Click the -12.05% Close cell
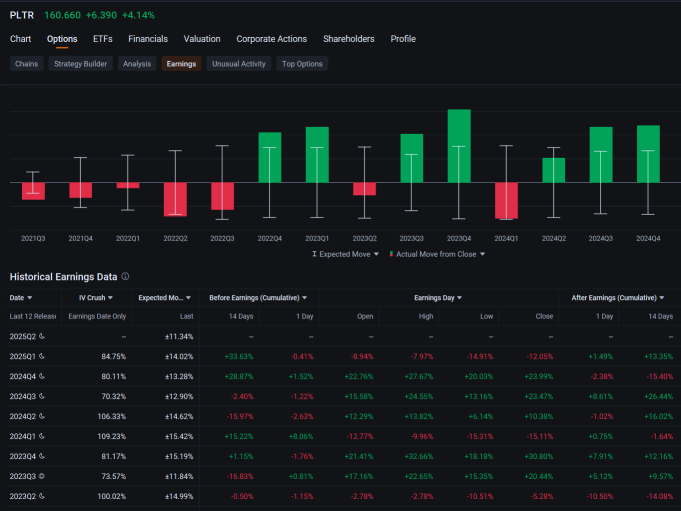Viewport: 681px width, 511px height. coord(539,356)
